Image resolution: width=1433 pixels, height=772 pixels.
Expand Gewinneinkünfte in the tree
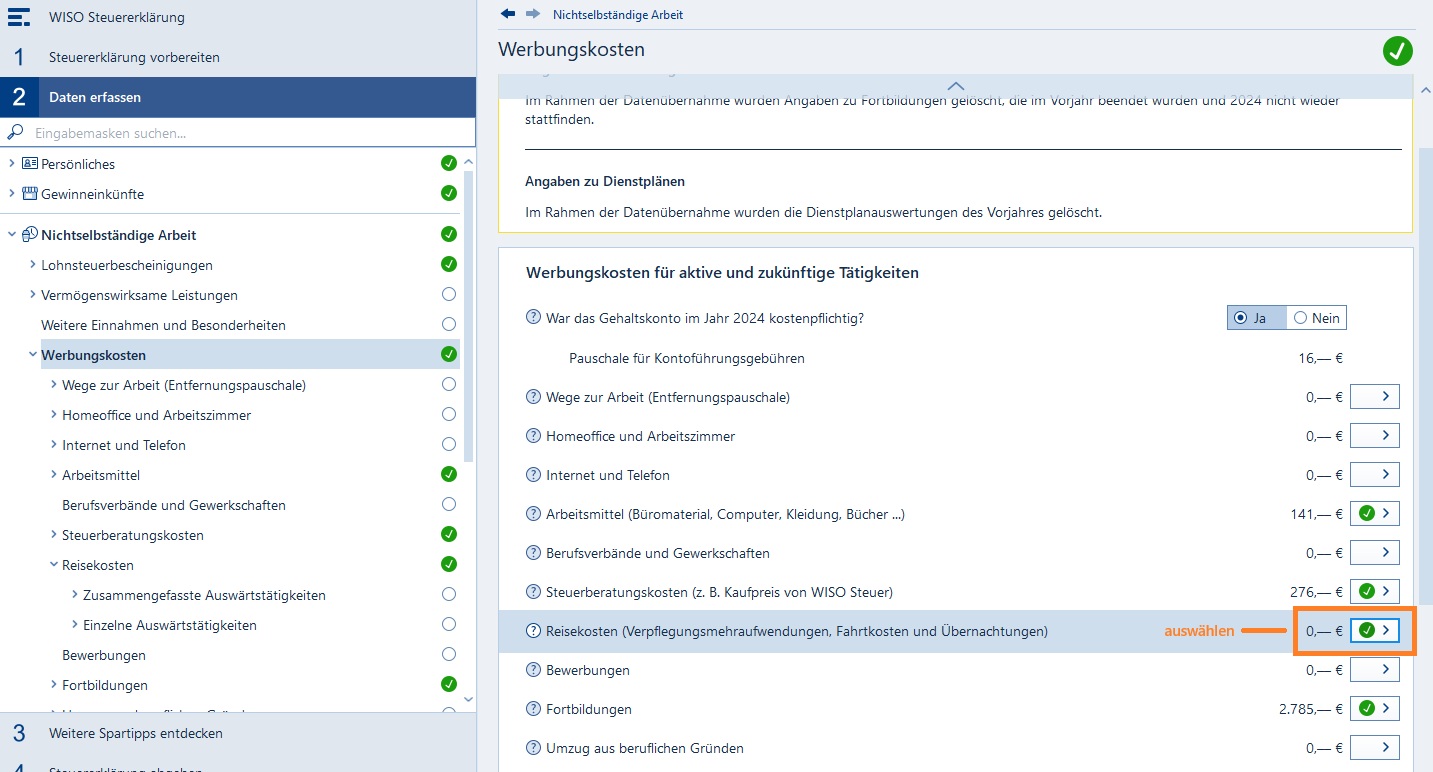click(x=12, y=194)
